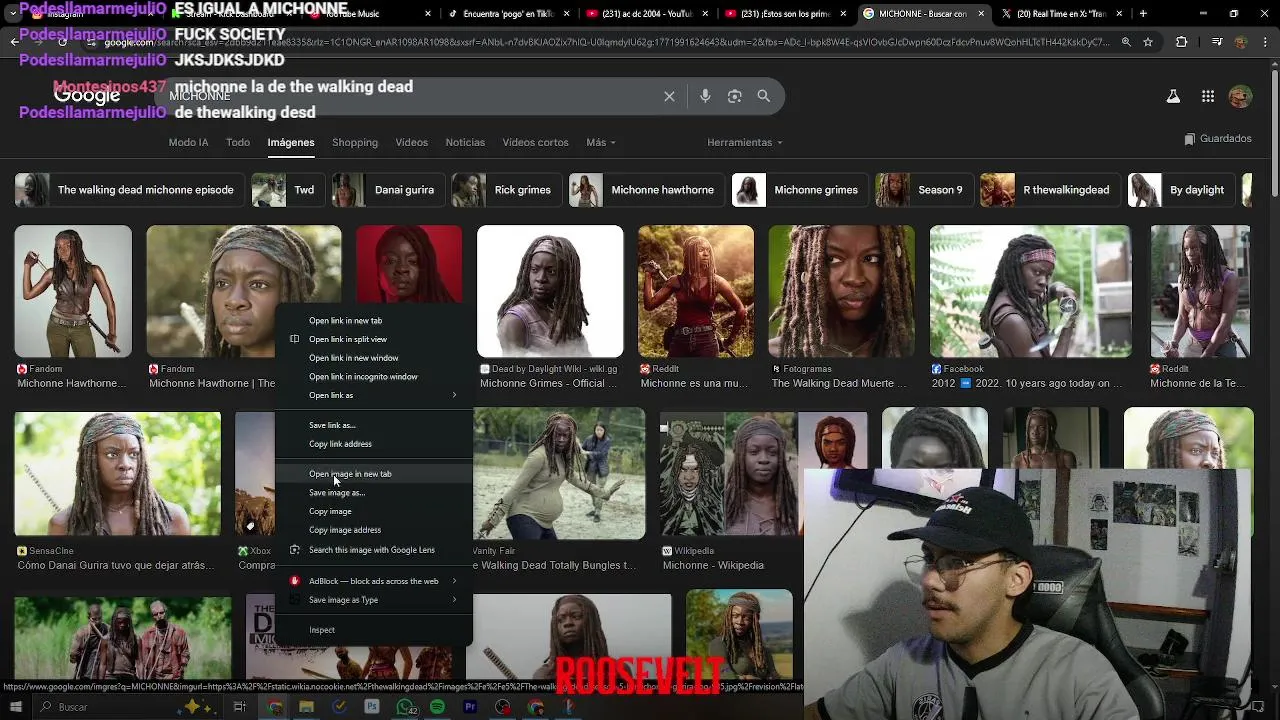Click the AdBlock icon in context menu

tap(294, 581)
